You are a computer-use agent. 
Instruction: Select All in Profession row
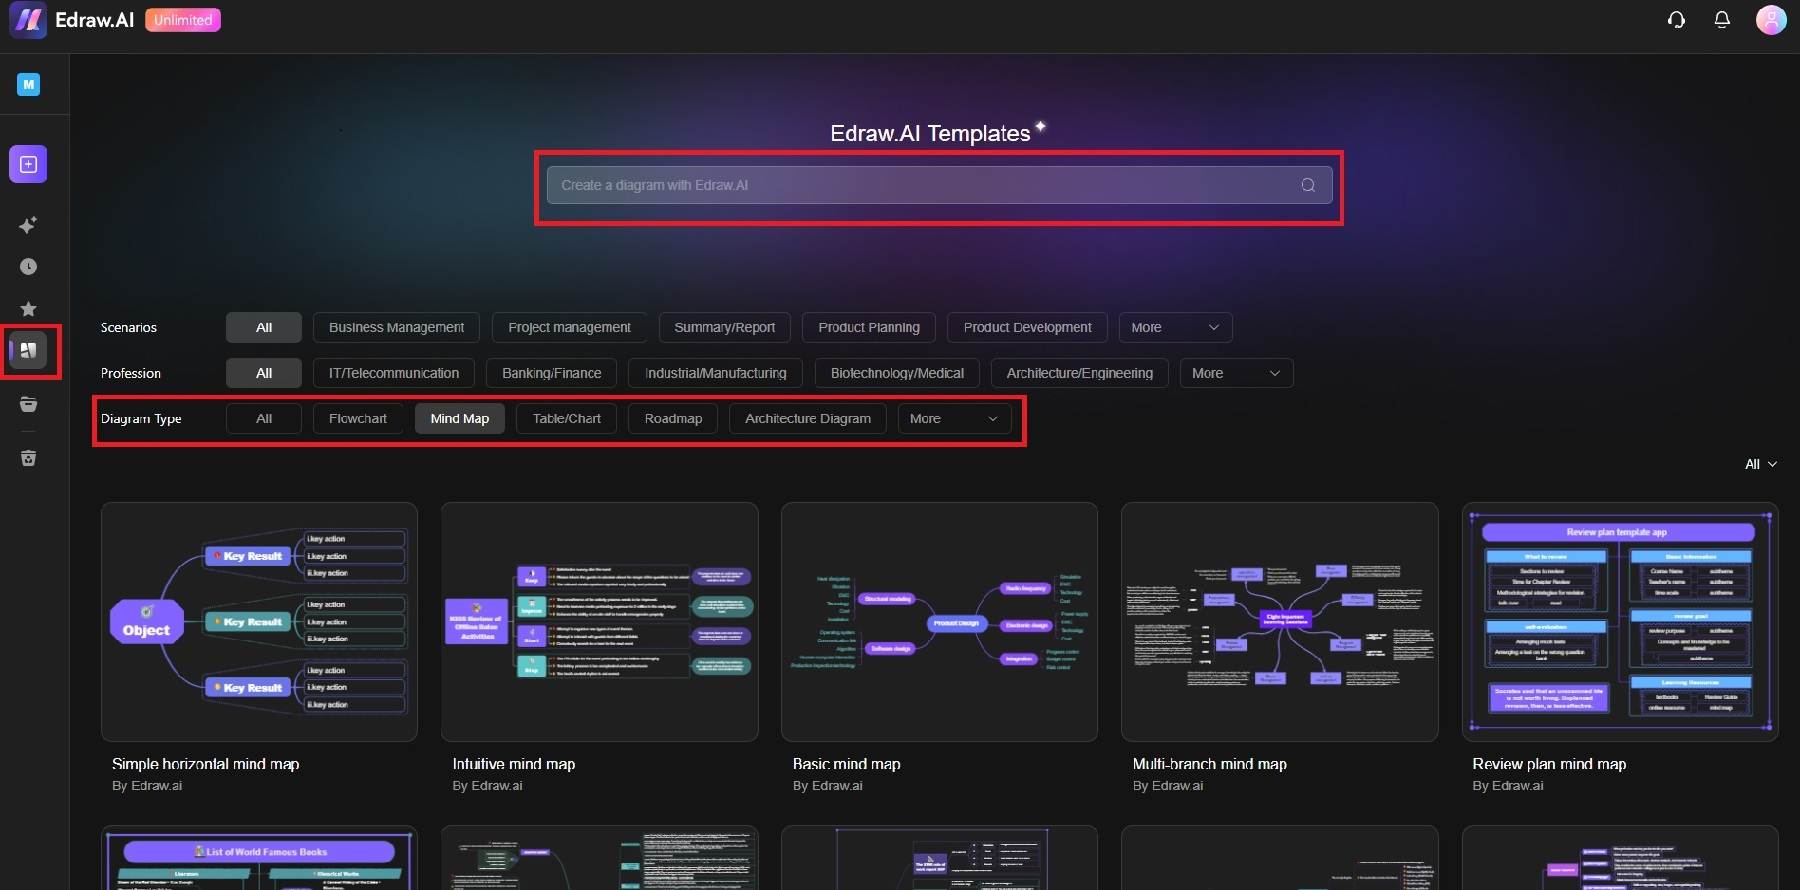point(264,373)
